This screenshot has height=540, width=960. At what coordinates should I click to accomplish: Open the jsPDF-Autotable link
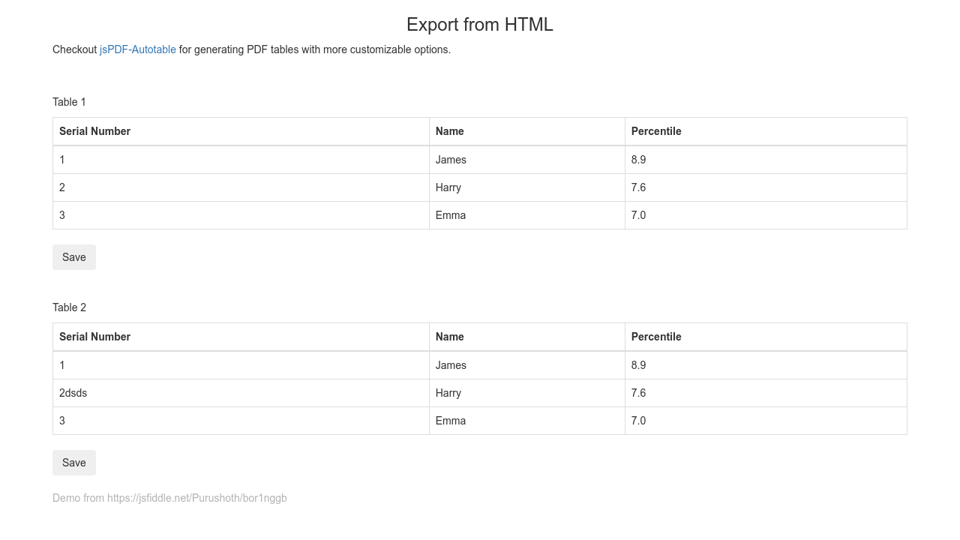[137, 50]
